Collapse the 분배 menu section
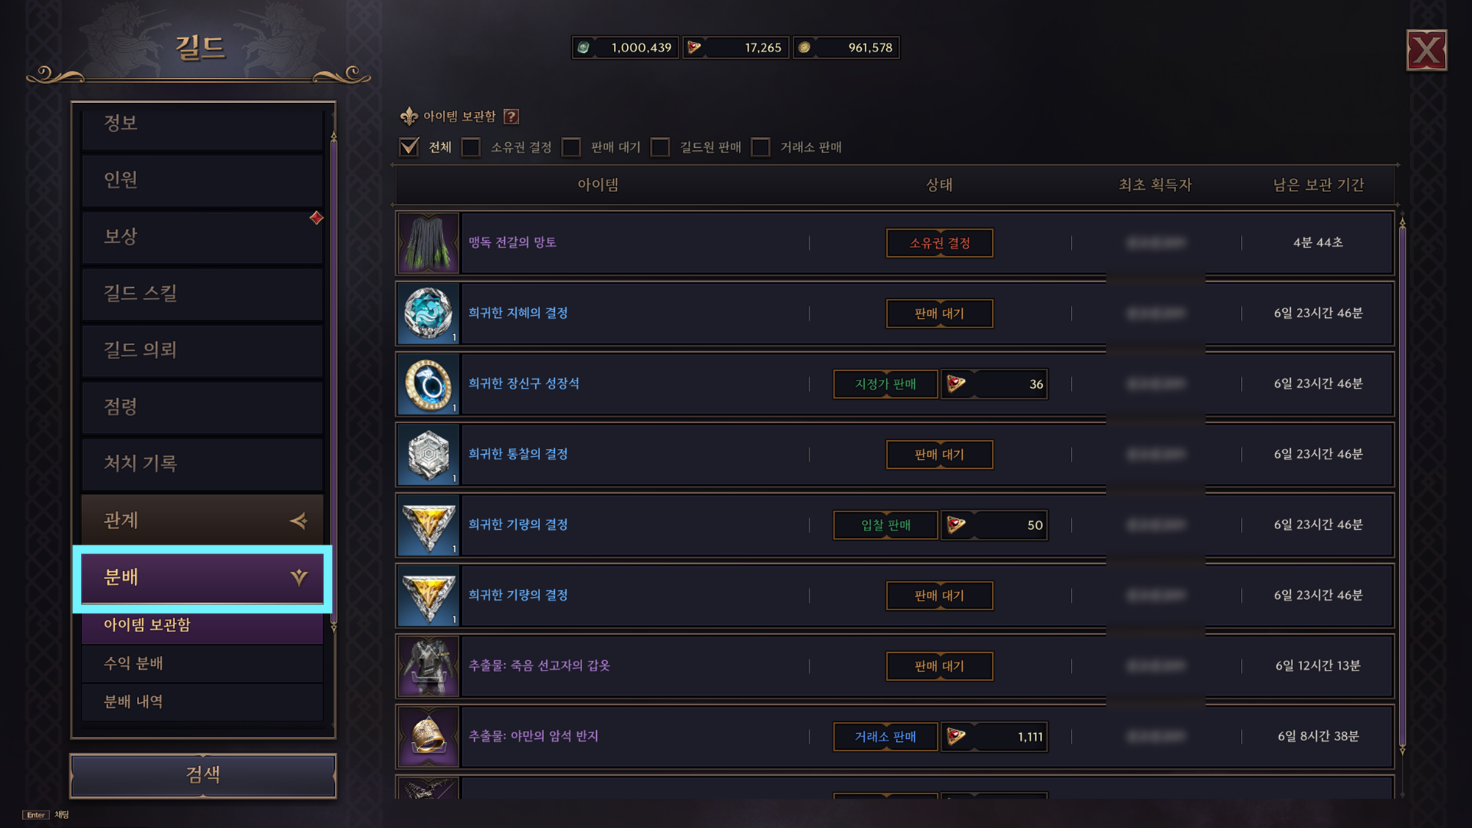 click(299, 577)
